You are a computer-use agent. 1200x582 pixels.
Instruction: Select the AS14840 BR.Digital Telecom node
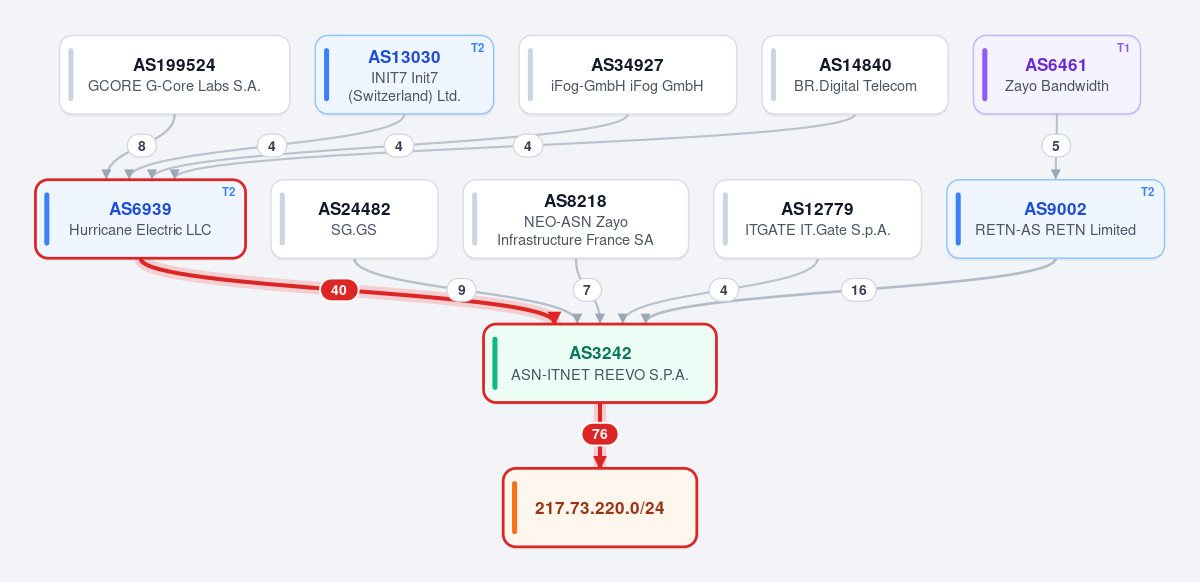coord(855,75)
